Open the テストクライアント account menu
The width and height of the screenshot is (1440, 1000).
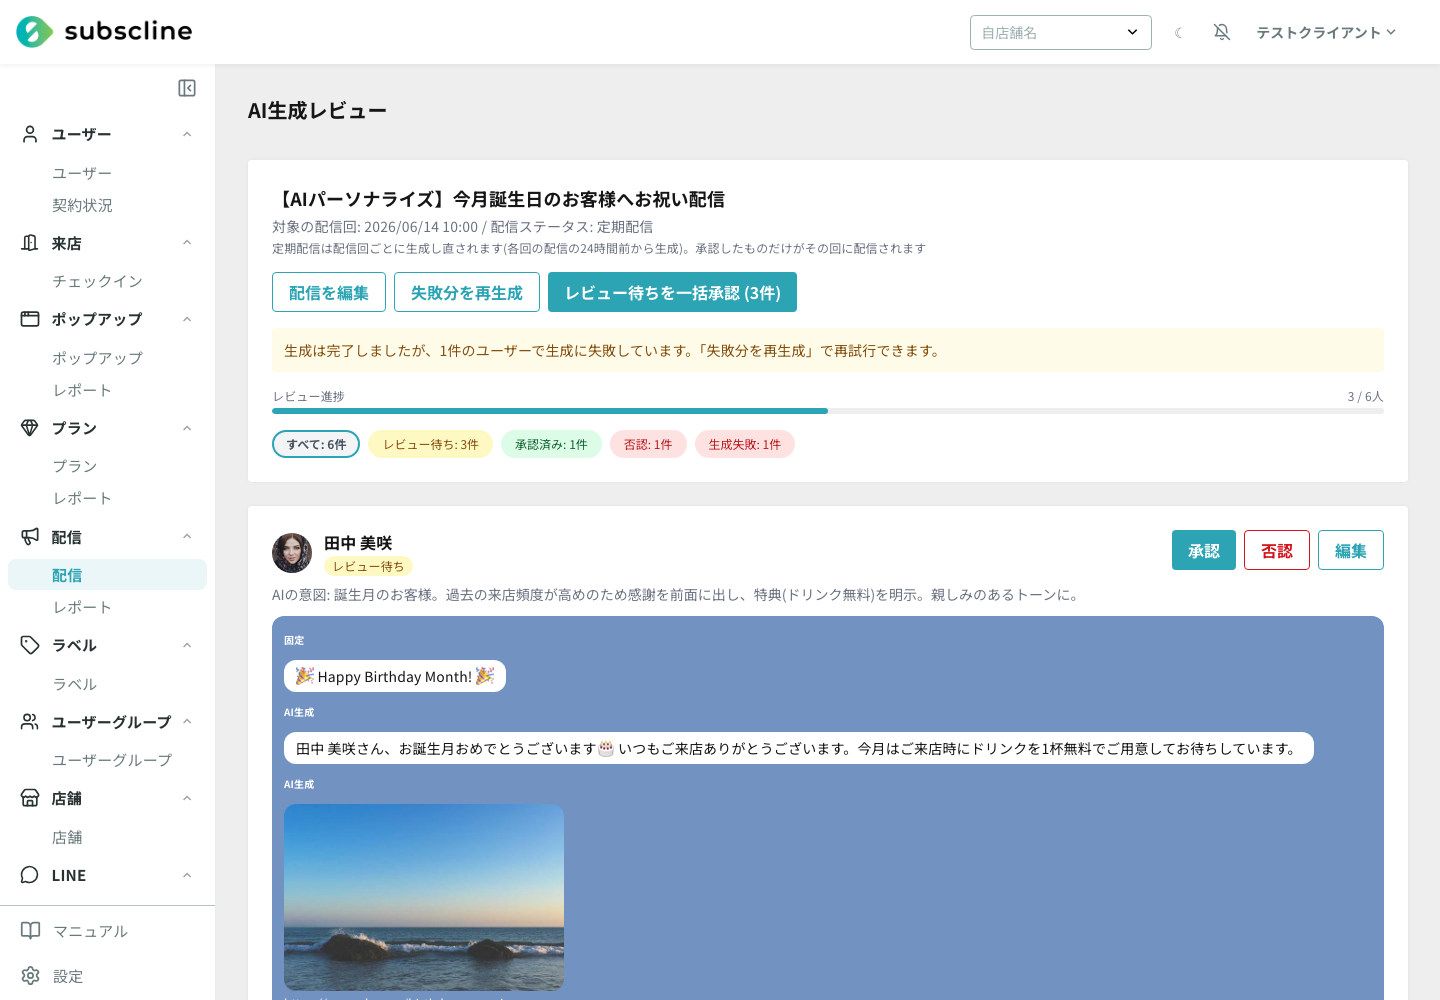tap(1326, 32)
